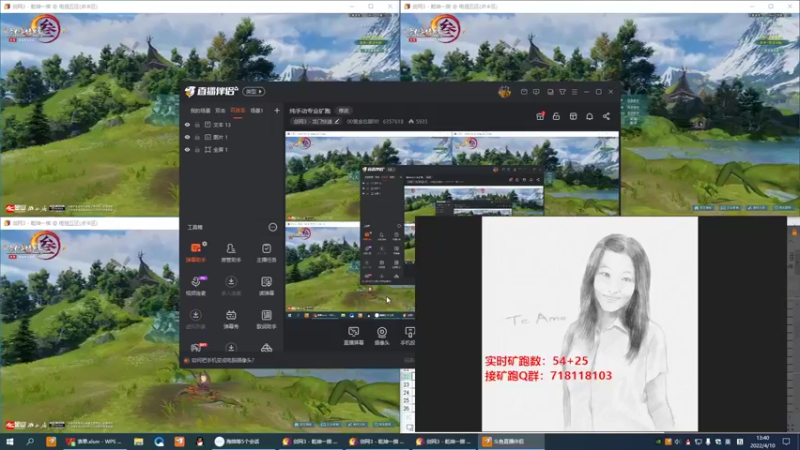Click the taskbar clock showing 13:40
The height and width of the screenshot is (450, 800).
[762, 441]
